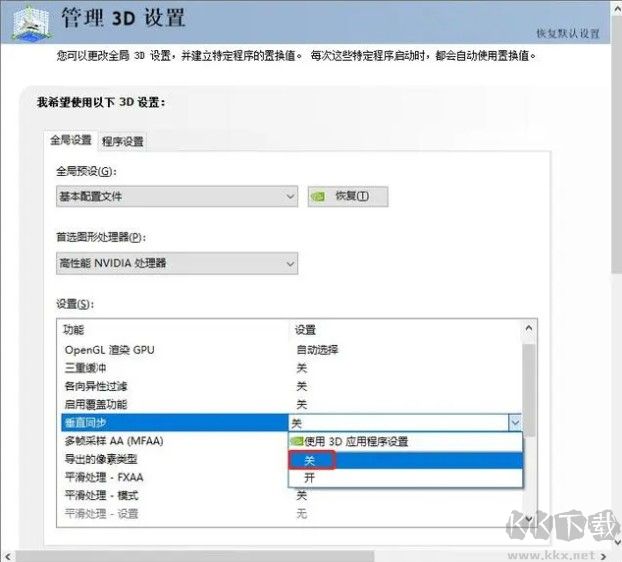622x562 pixels.
Task: Choose 关 in the 垂直同步 dropdown list
Action: 405,460
